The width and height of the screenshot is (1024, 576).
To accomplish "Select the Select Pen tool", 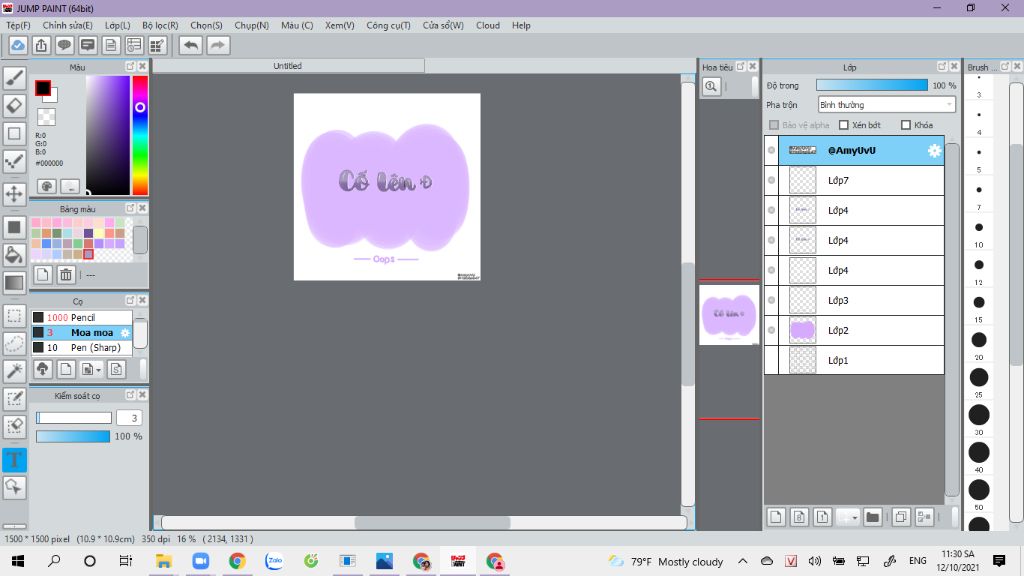I will click(14, 399).
